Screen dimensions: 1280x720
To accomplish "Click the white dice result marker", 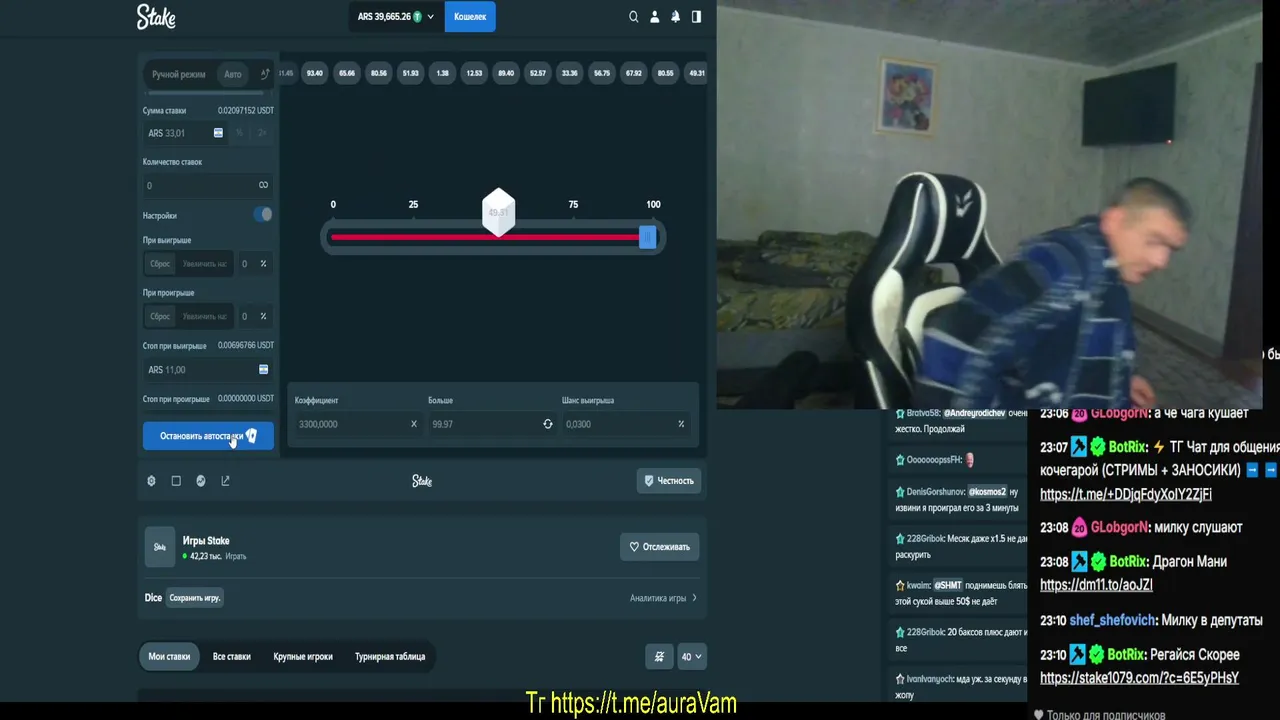I will 498,212.
